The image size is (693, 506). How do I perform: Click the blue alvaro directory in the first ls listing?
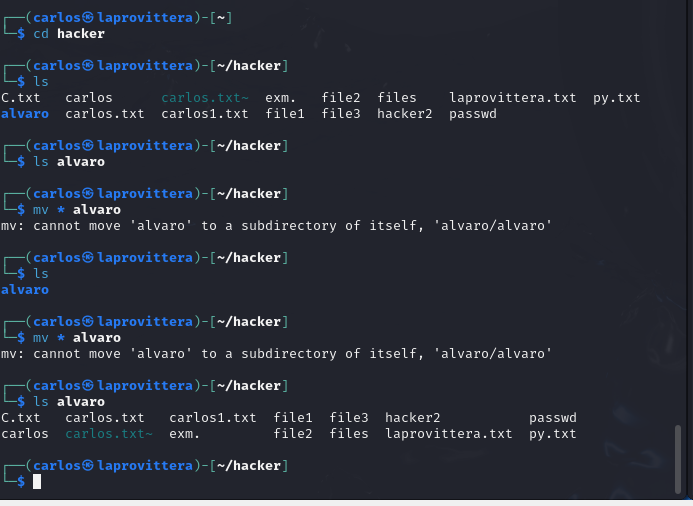click(x=25, y=114)
